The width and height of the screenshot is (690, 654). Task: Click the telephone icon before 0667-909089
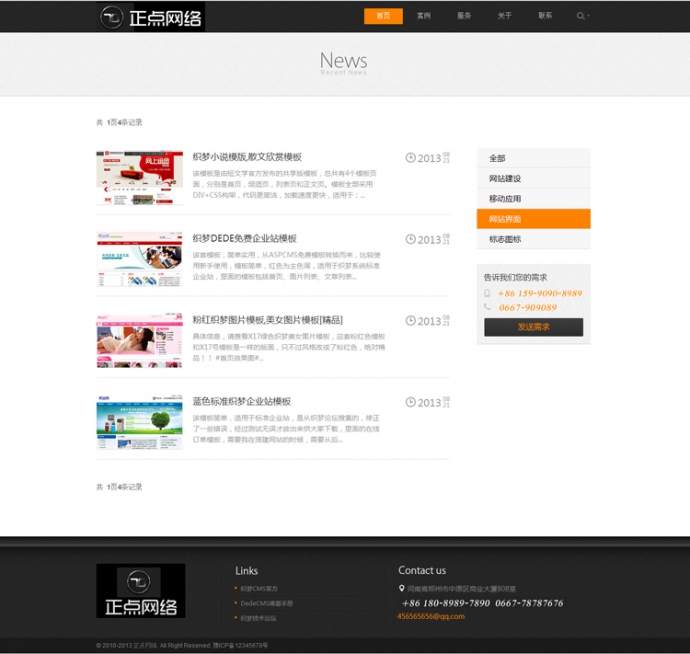487,307
